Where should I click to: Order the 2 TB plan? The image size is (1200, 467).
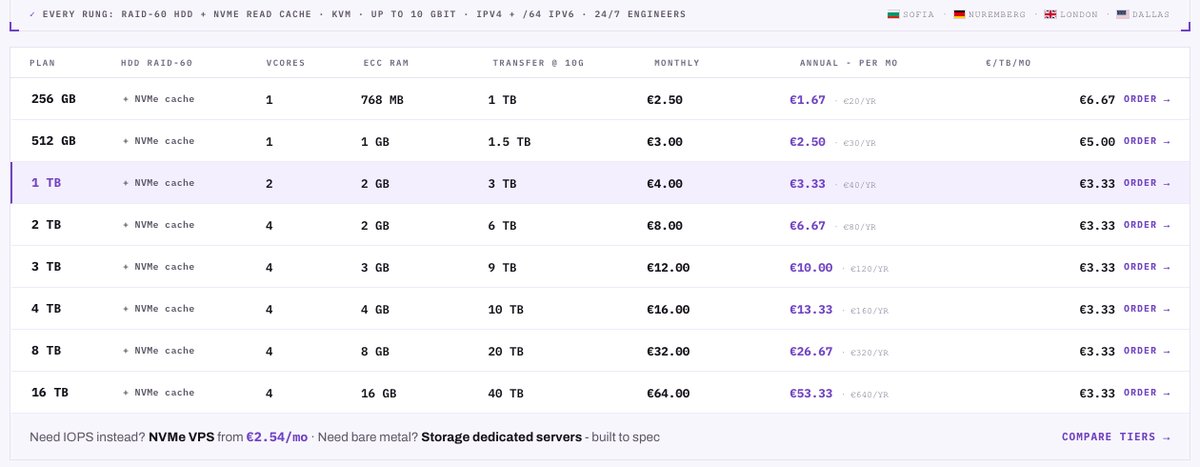1146,225
